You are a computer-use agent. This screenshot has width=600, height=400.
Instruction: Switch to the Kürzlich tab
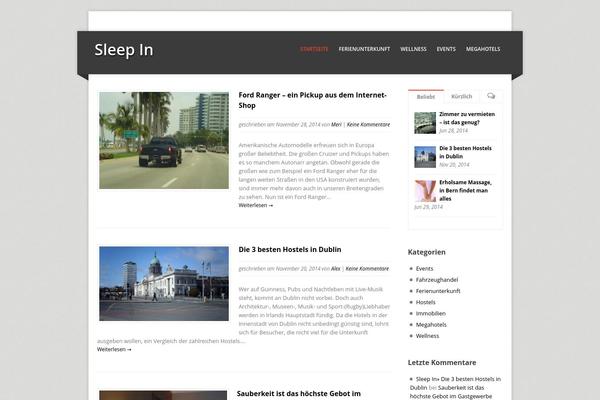tap(461, 96)
